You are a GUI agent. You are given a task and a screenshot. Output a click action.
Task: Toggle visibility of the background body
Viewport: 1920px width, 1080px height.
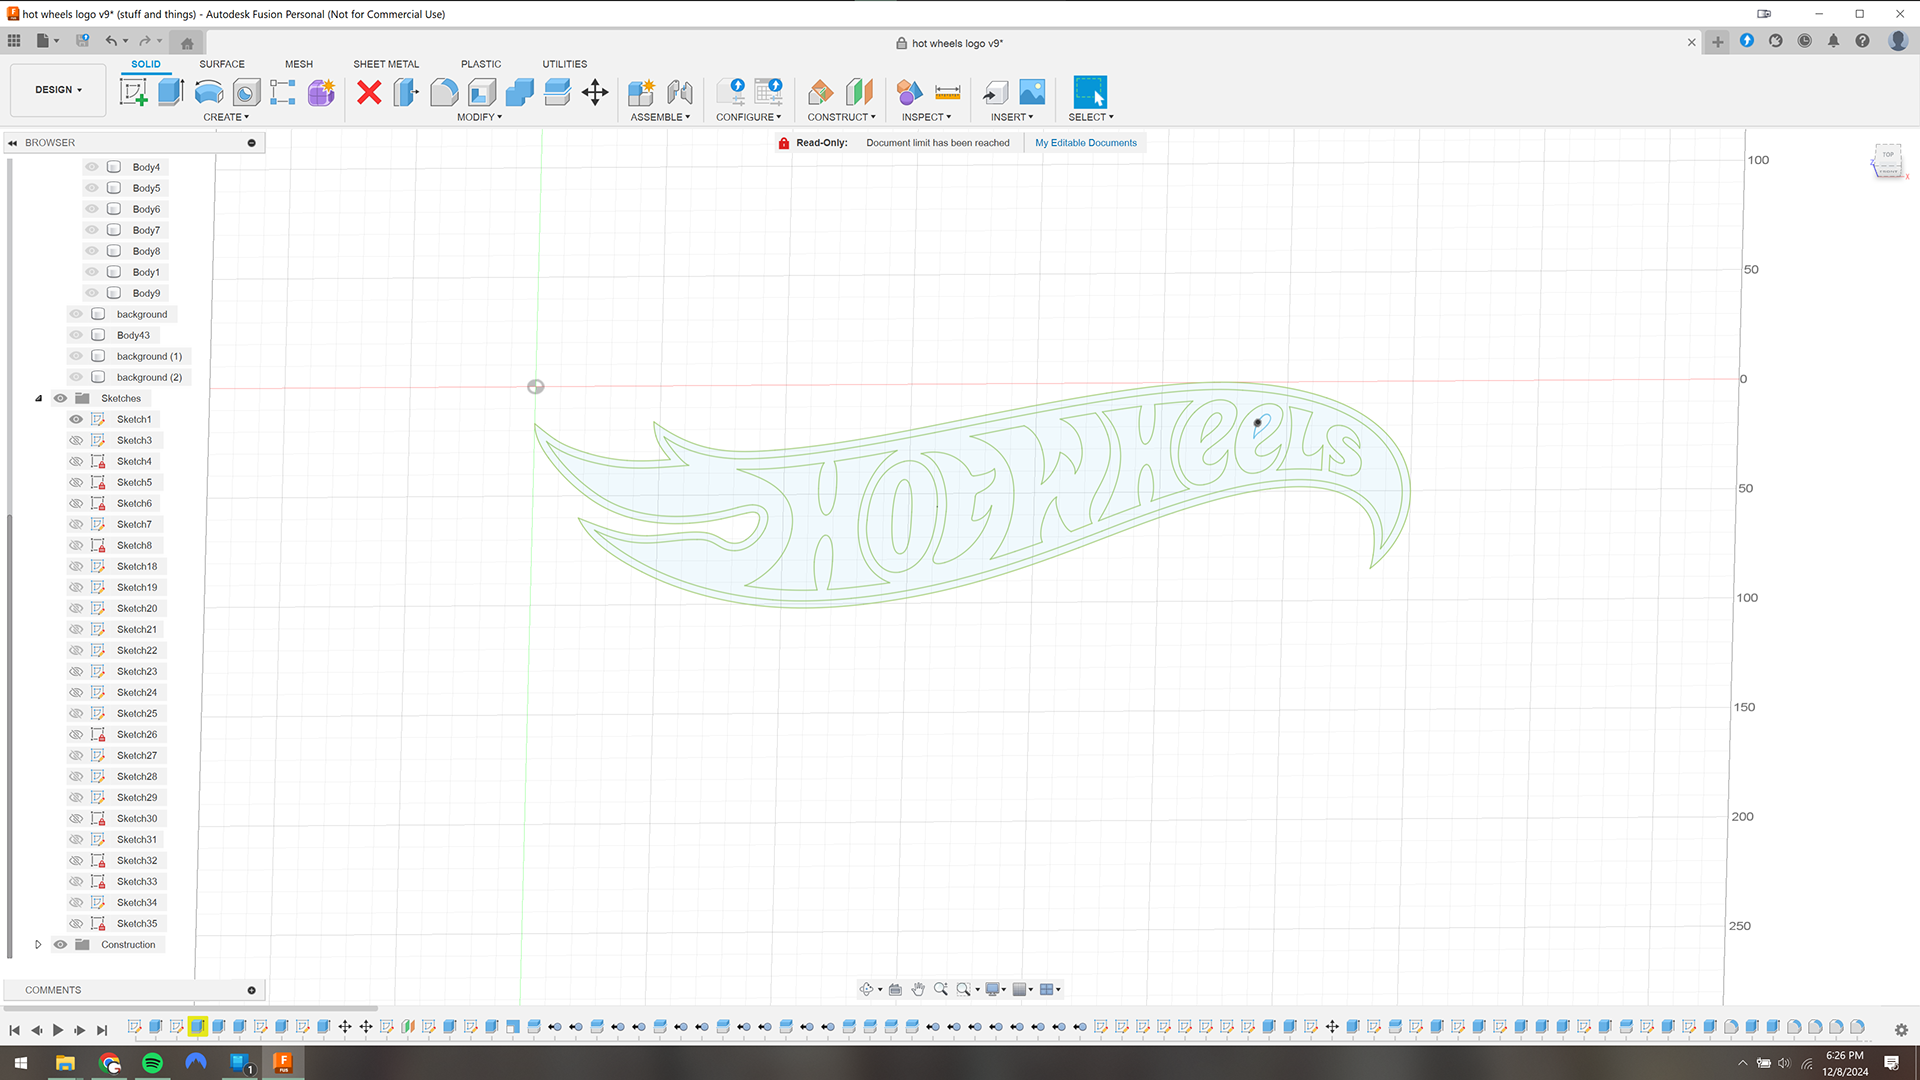point(76,314)
